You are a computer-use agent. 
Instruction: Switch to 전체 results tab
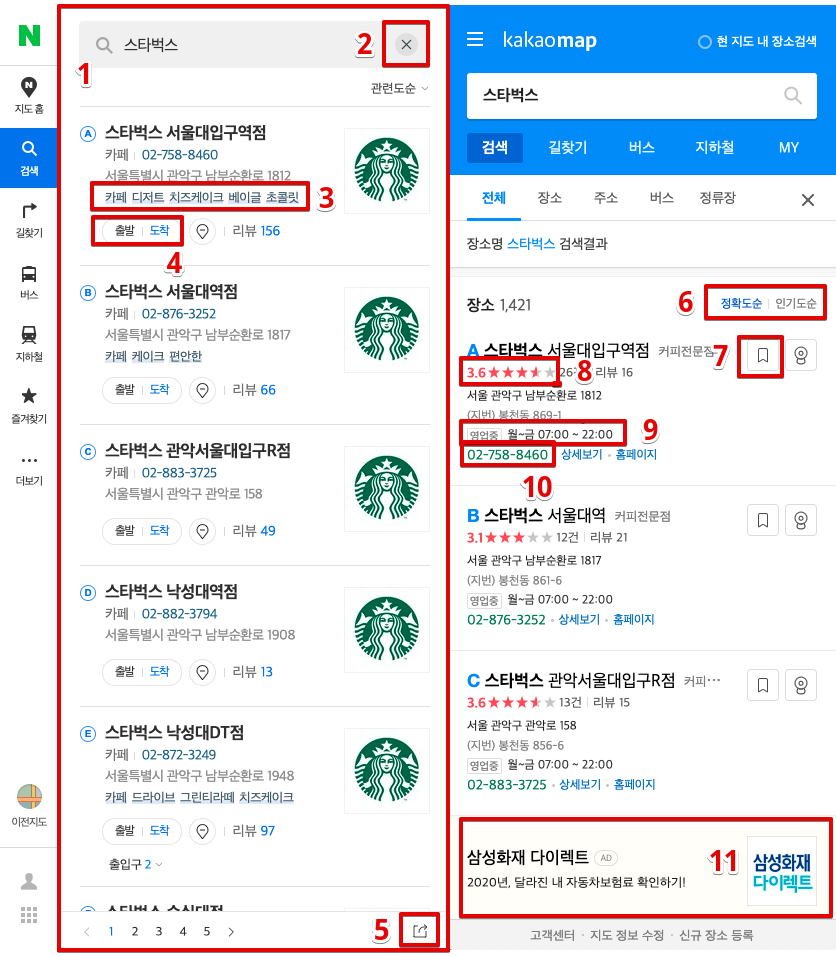pos(494,198)
